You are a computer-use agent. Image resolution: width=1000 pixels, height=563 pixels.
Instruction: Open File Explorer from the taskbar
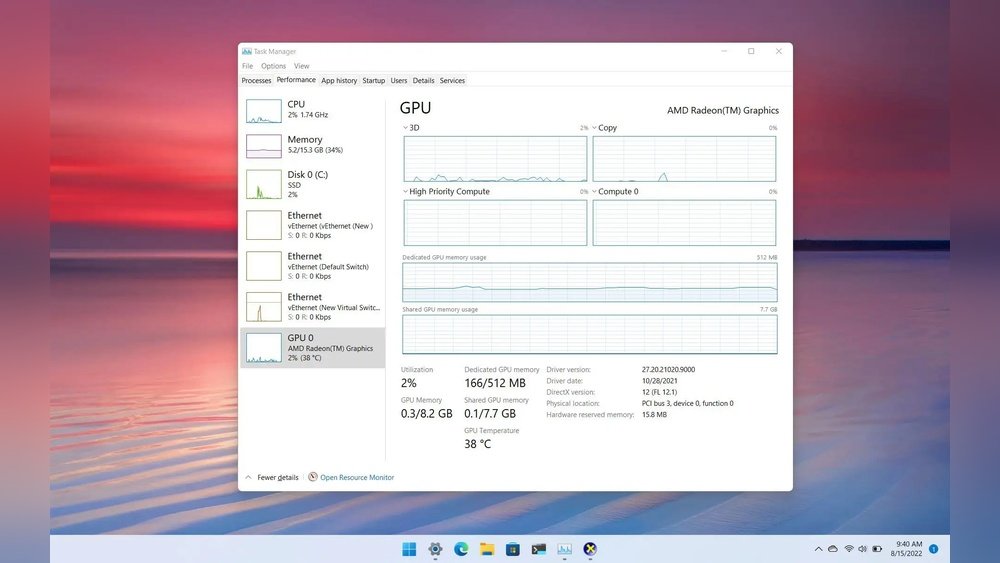coord(487,549)
